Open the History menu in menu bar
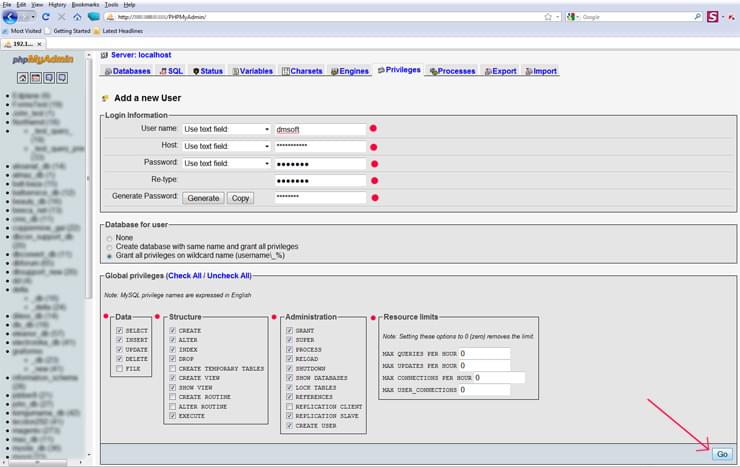The width and height of the screenshot is (740, 467). [57, 5]
